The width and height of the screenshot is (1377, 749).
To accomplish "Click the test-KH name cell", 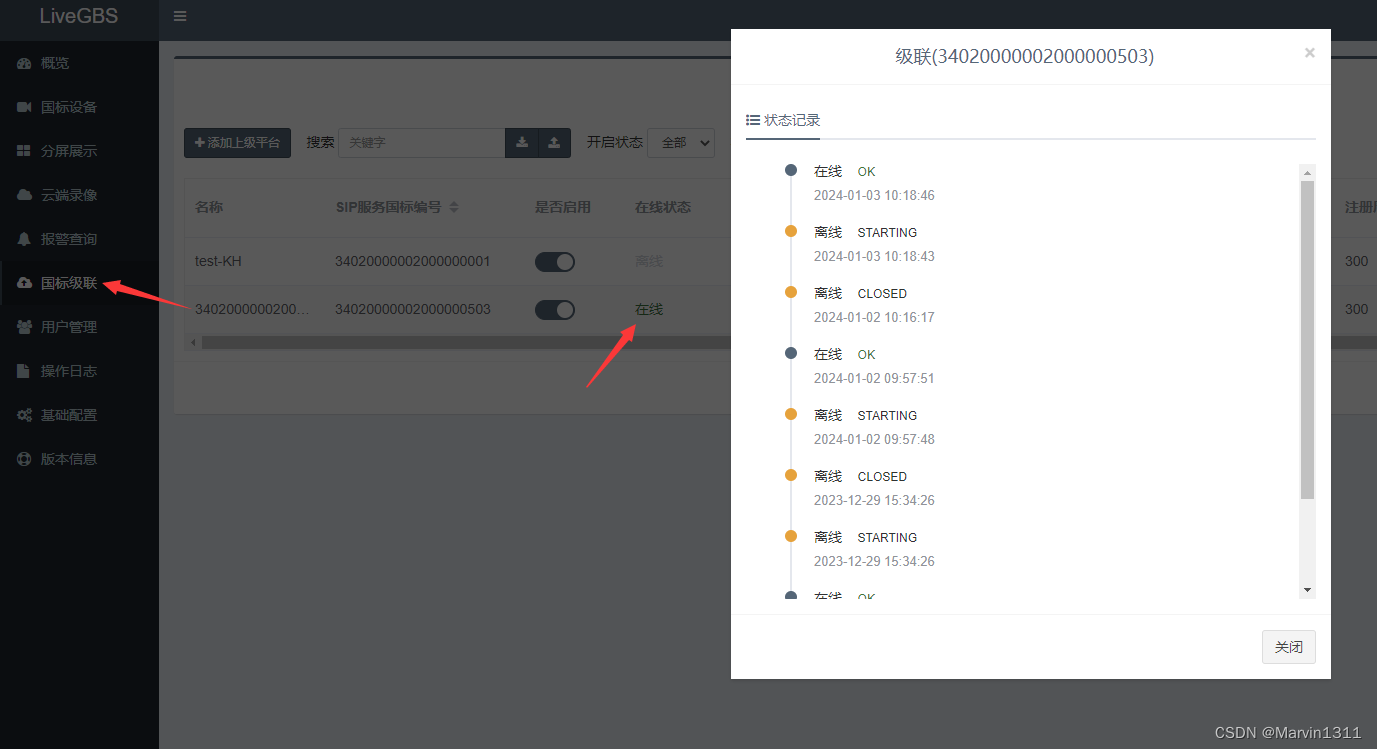I will (x=218, y=261).
